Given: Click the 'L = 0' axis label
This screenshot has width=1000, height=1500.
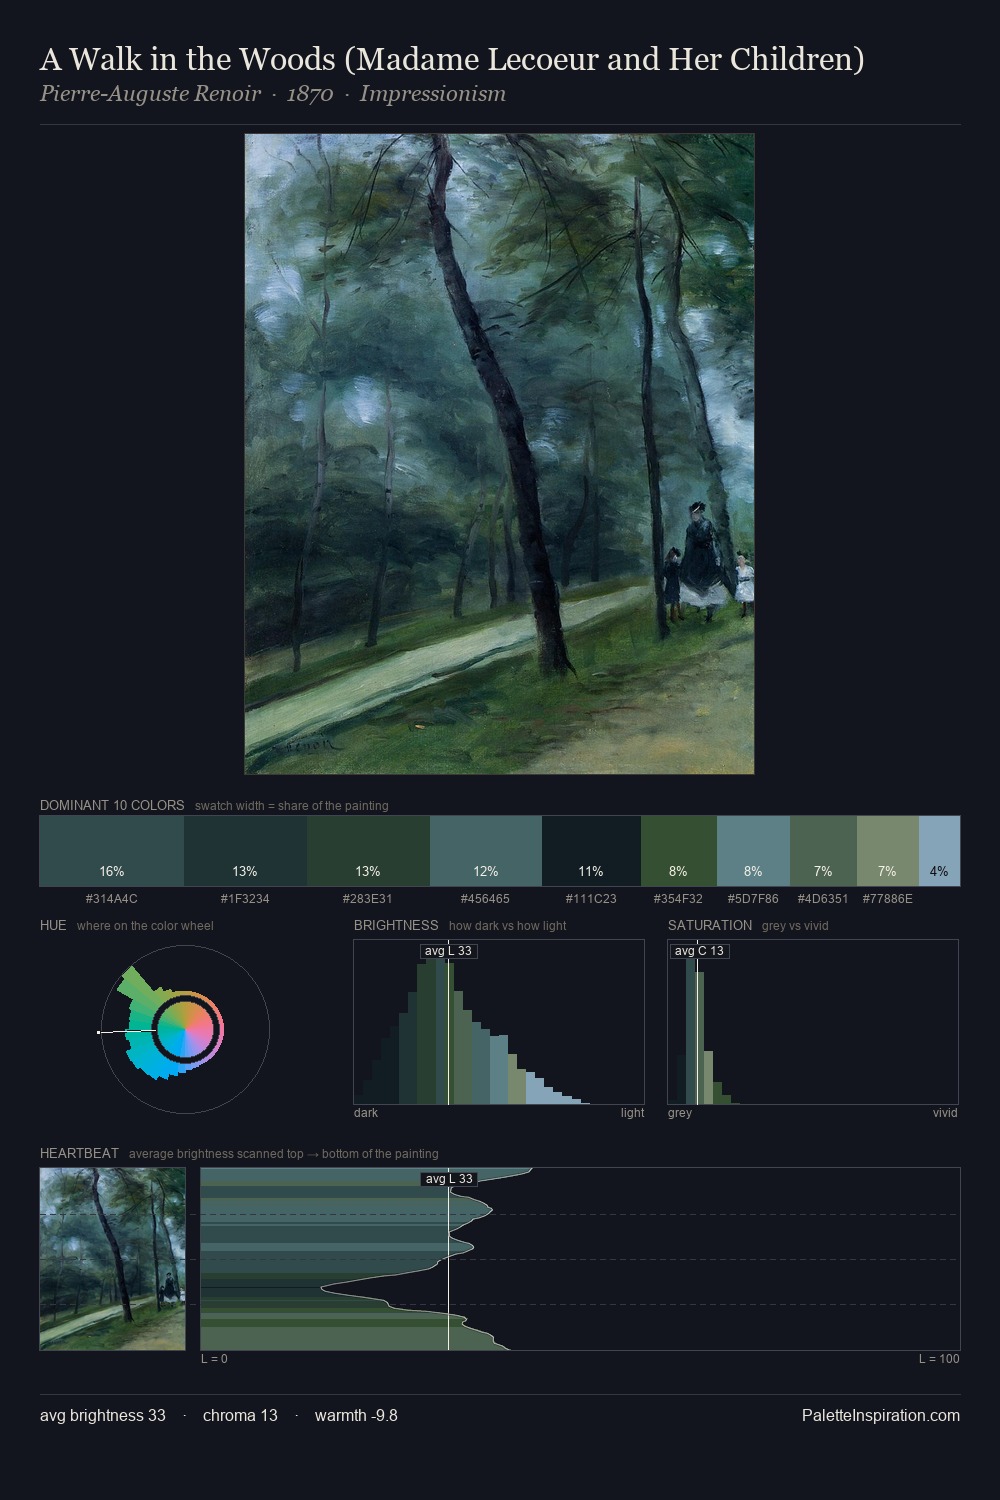Looking at the screenshot, I should 214,1359.
